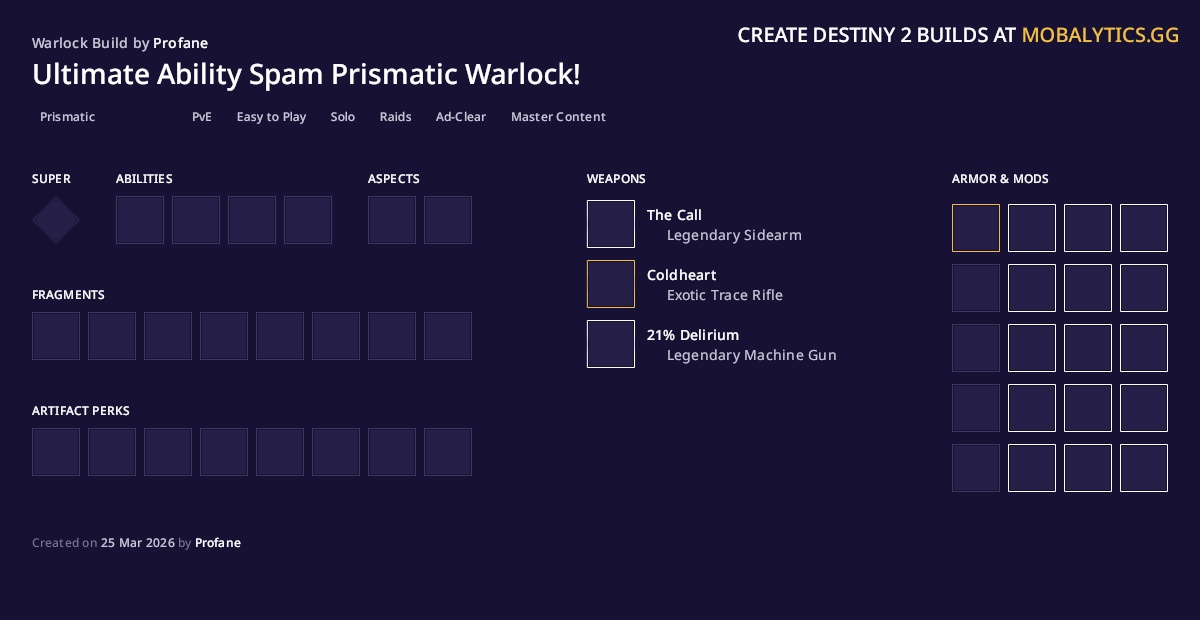
Task: Click the SUPER section heading
Action: tap(51, 179)
